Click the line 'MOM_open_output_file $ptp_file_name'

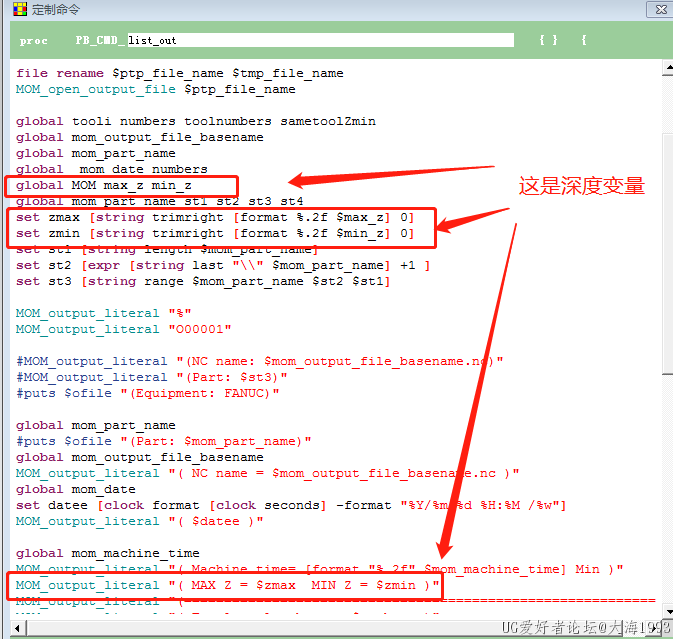[x=155, y=89]
